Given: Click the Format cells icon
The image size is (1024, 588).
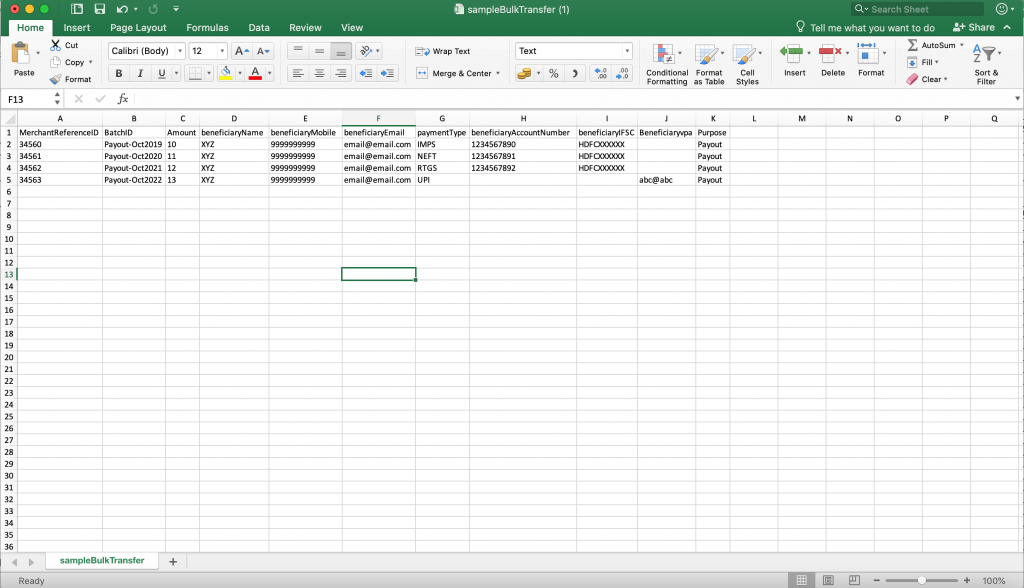Looking at the screenshot, I should (x=868, y=54).
